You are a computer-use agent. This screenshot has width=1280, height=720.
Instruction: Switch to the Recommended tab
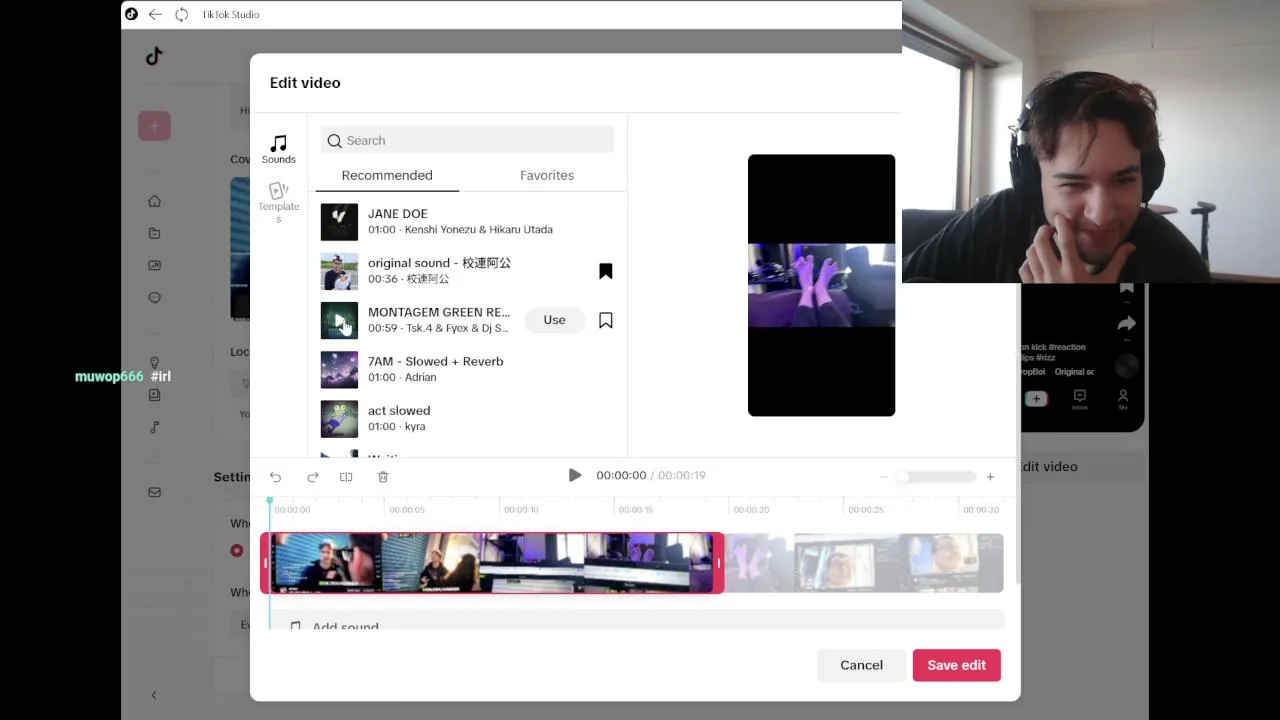[387, 175]
